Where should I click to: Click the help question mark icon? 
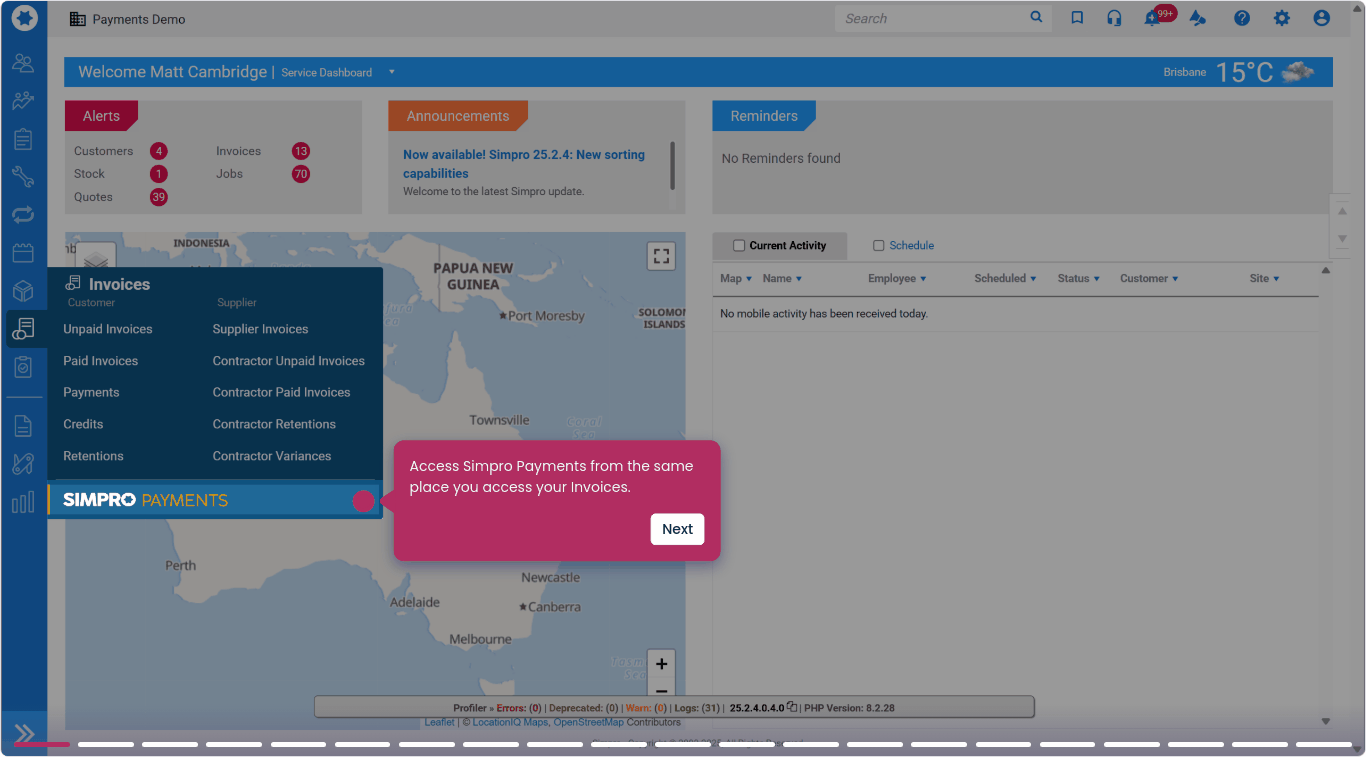pos(1242,18)
